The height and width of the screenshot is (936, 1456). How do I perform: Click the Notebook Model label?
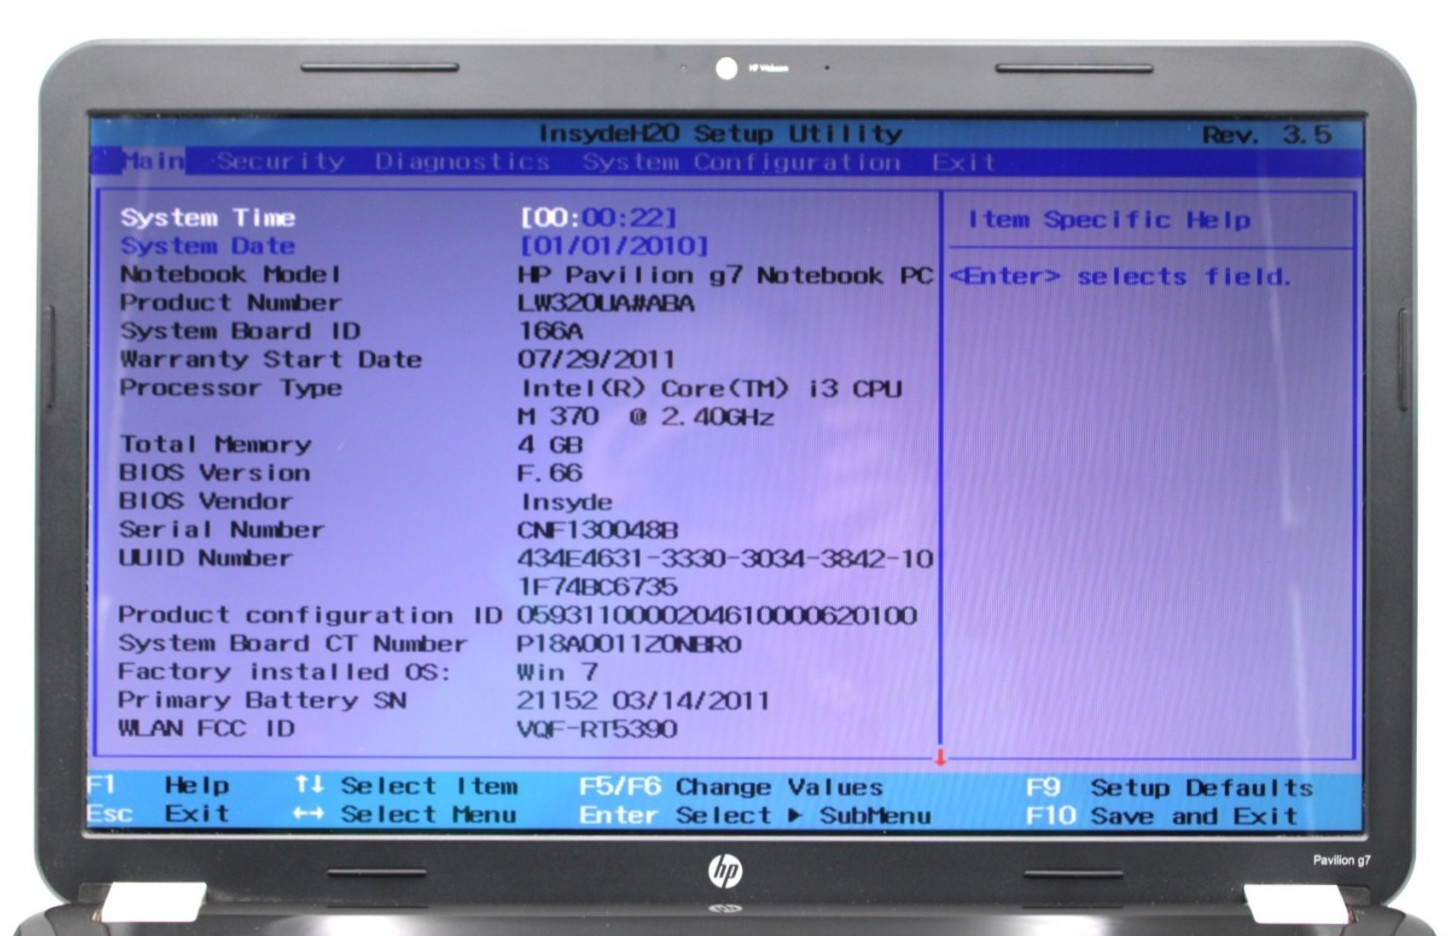231,274
